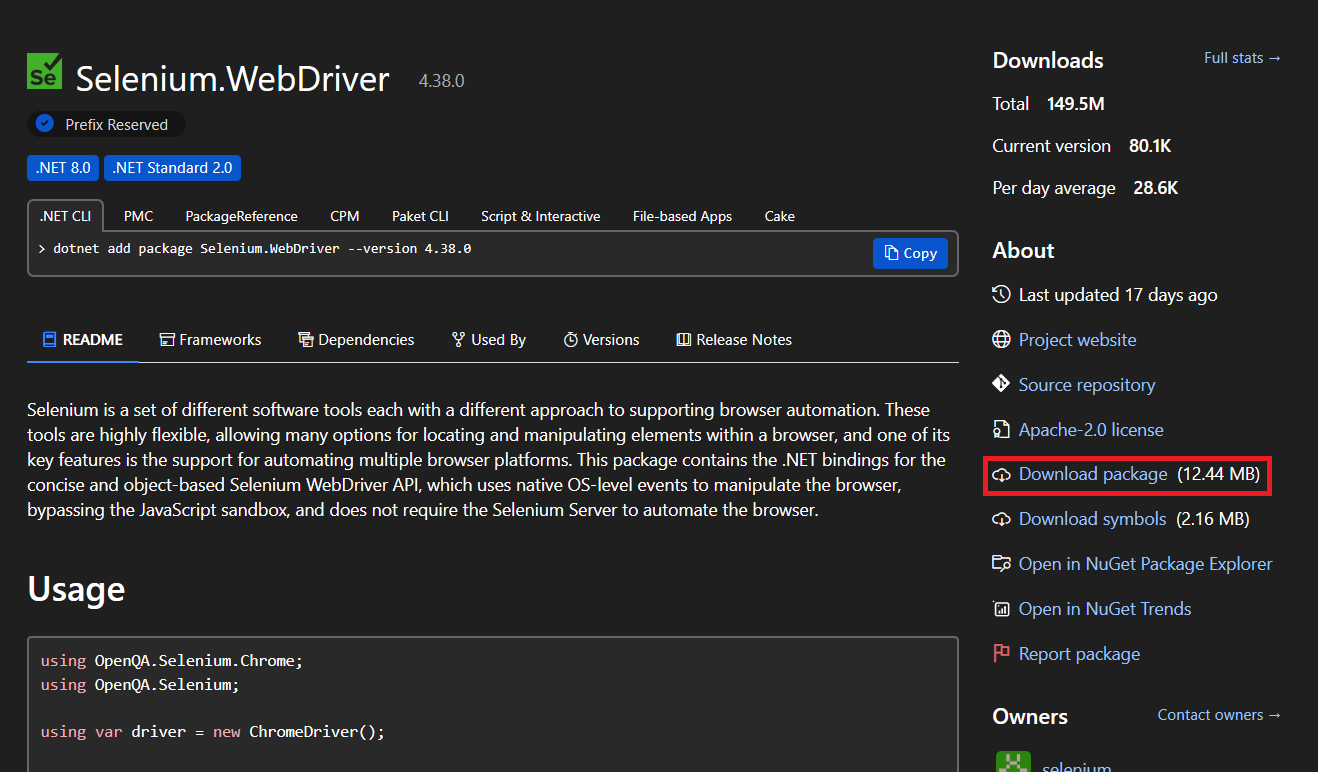Screen dimensions: 1318x772
Task: Click the Selenium package logo icon
Action: (x=45, y=72)
